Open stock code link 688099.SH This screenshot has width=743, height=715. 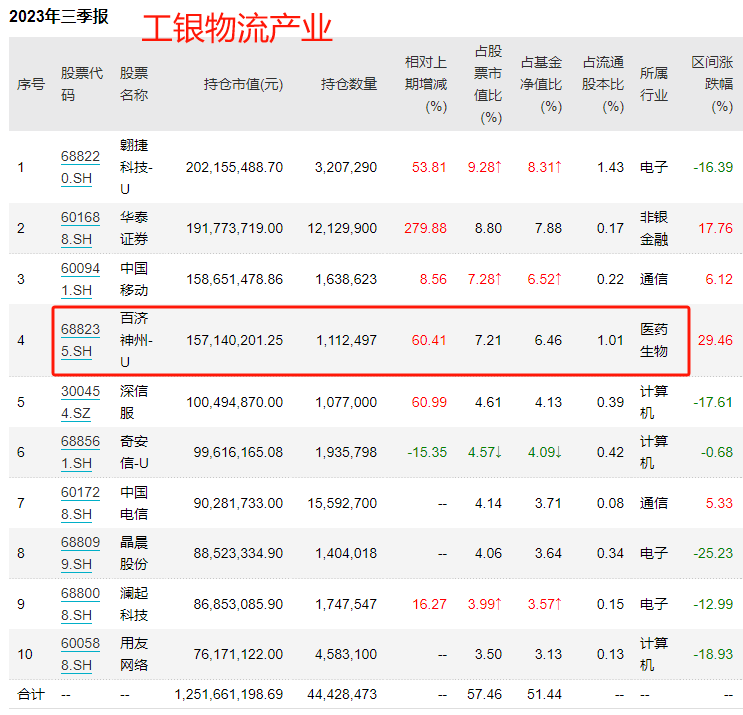[81, 553]
